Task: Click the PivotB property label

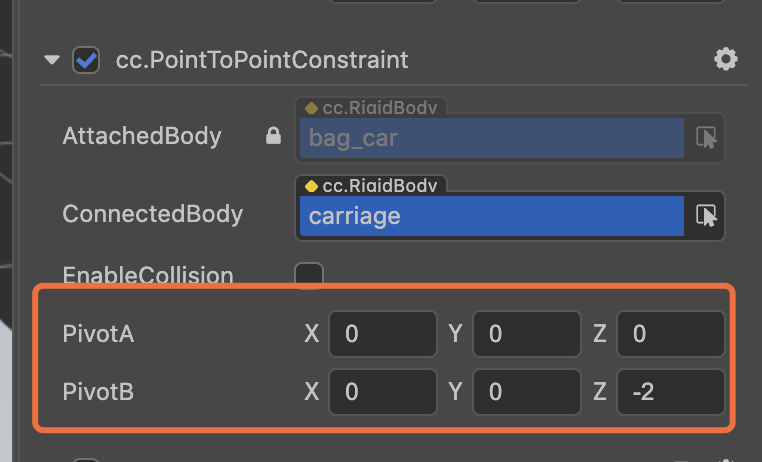Action: [98, 392]
